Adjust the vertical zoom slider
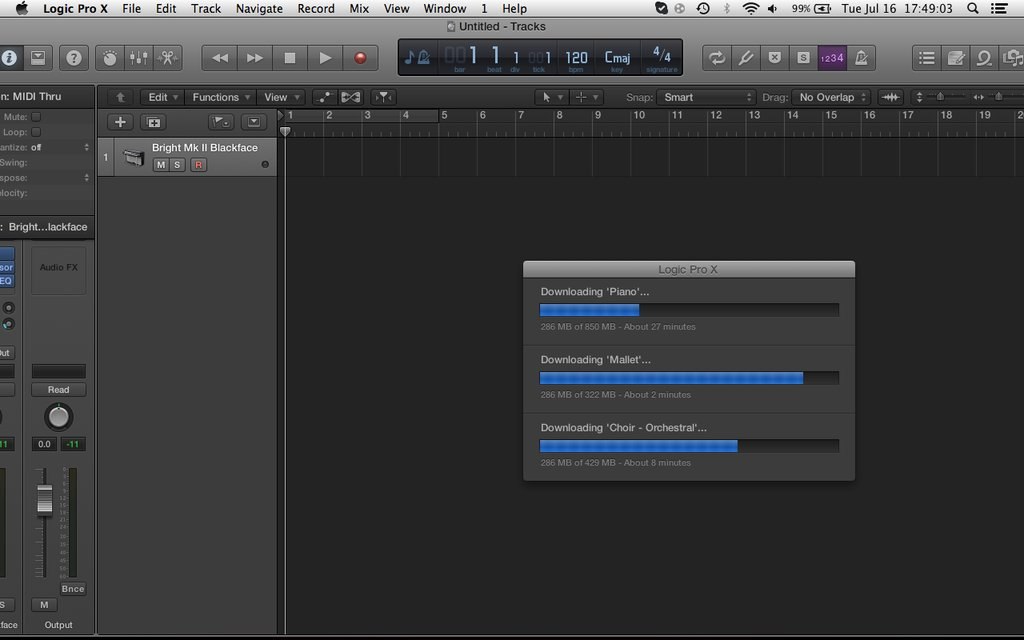 tap(940, 97)
